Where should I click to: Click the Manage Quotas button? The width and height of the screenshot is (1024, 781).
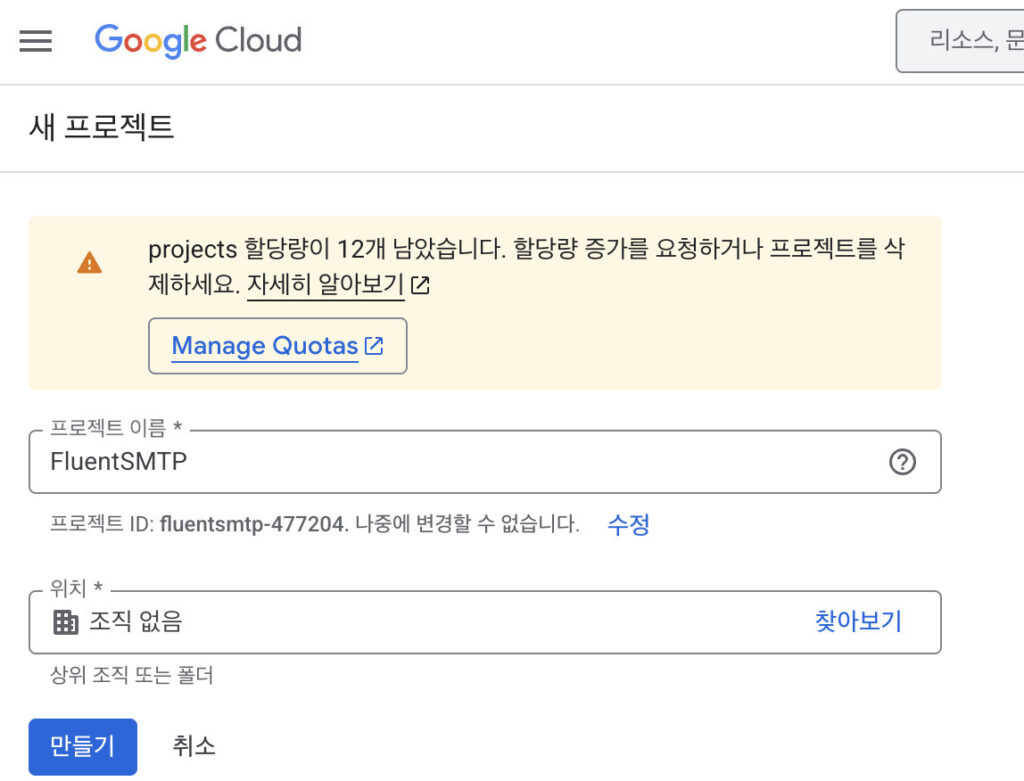pos(278,345)
